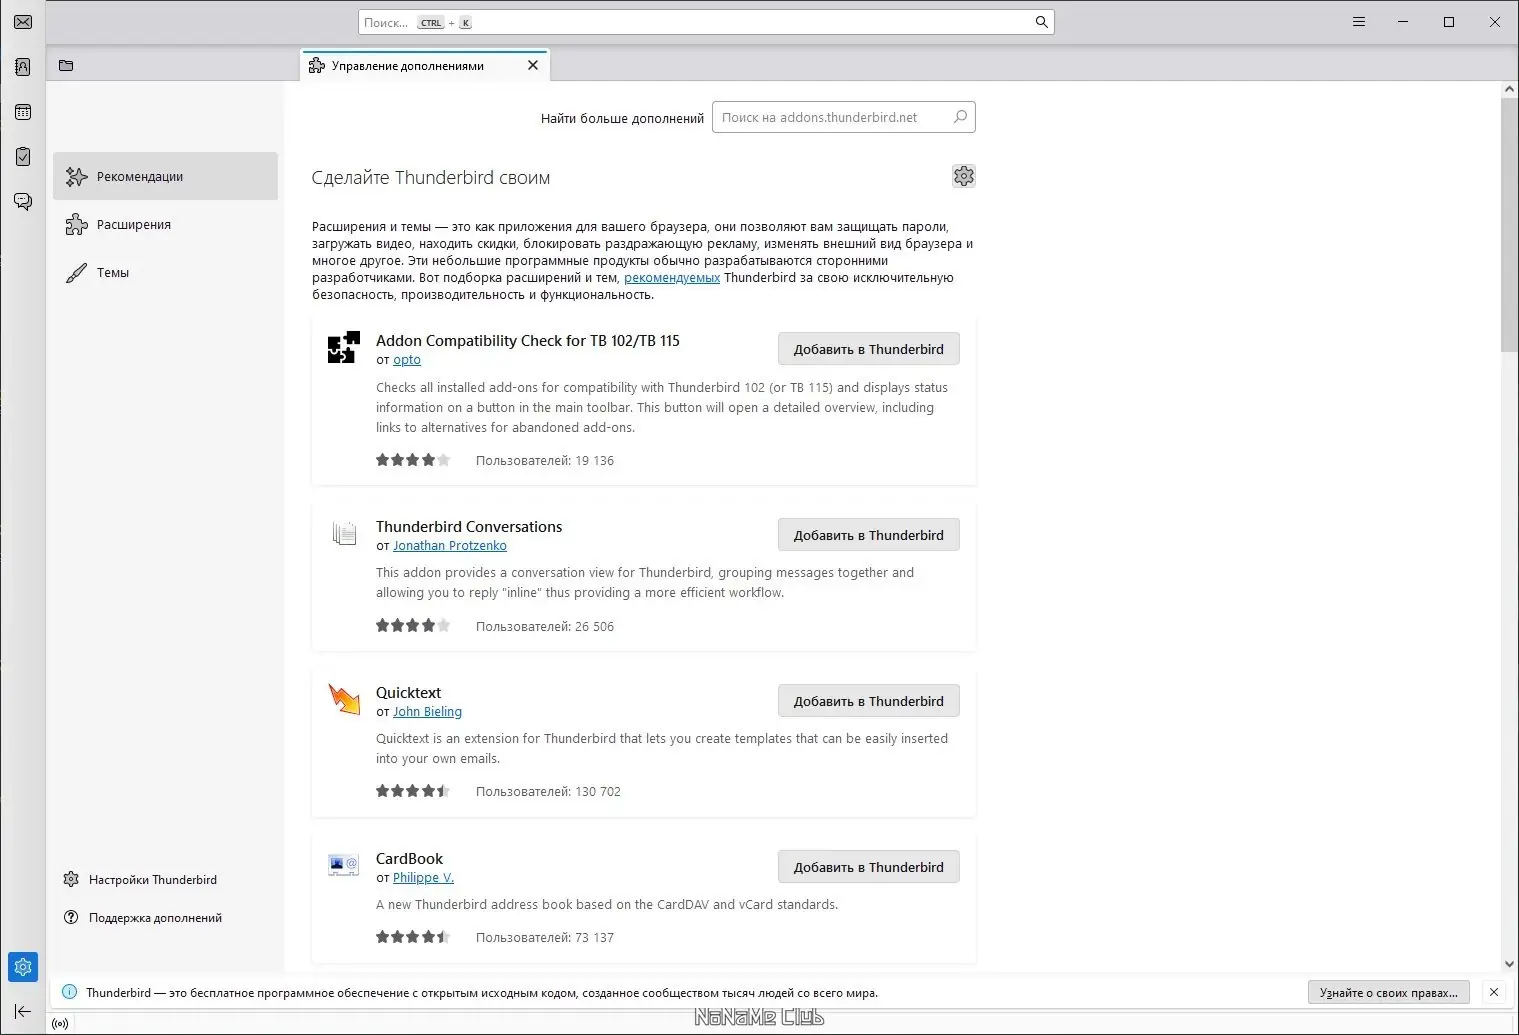Open author link Jonathan Protzenko
This screenshot has width=1519, height=1035.
(x=450, y=546)
